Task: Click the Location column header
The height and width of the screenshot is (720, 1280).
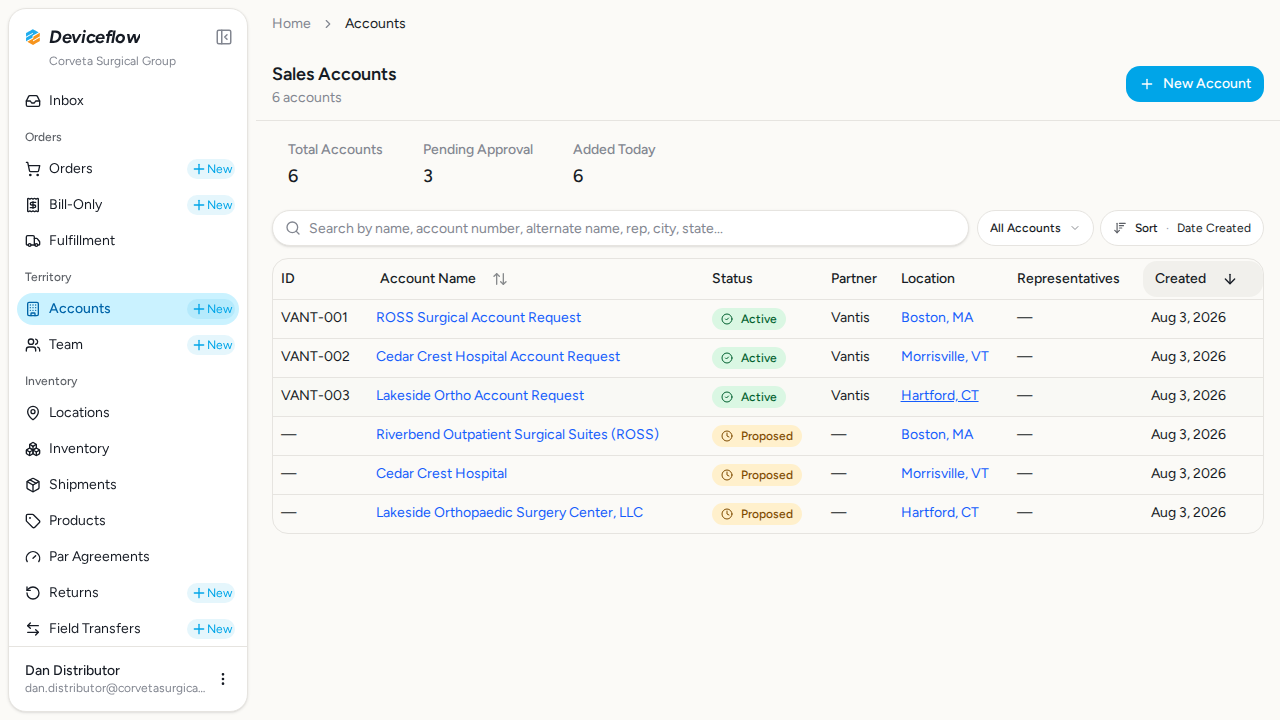Action: (x=928, y=279)
